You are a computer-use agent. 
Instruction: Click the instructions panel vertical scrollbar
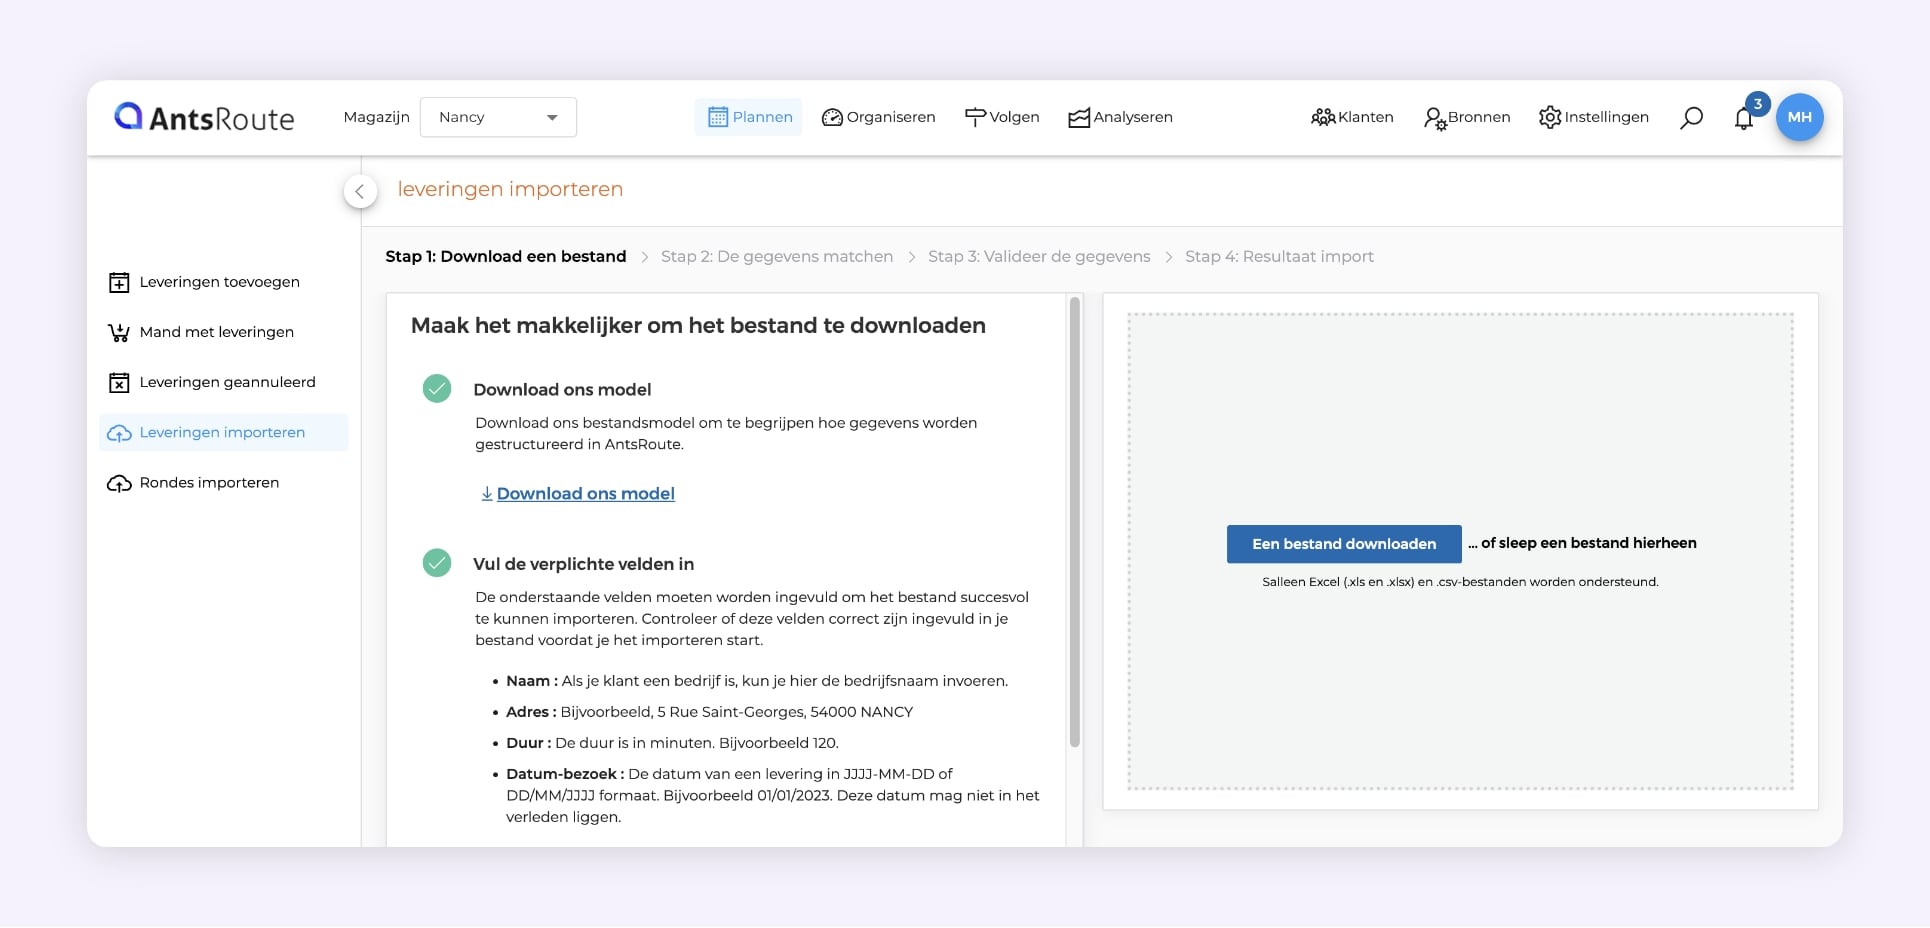pos(1075,520)
